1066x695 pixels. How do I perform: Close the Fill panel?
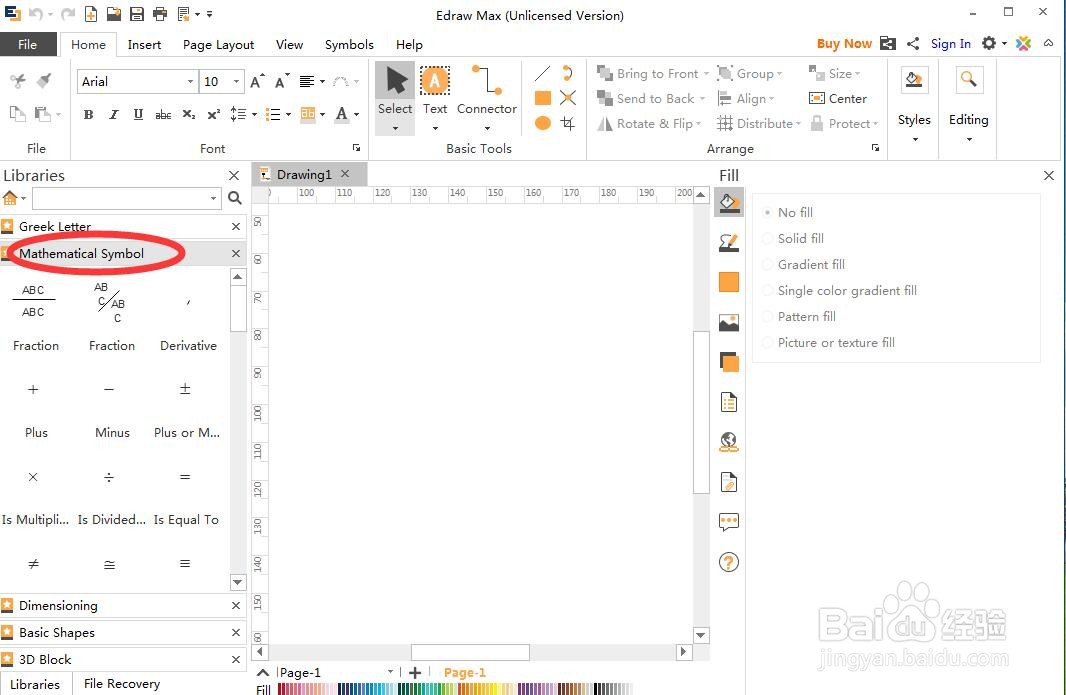pyautogui.click(x=1048, y=175)
